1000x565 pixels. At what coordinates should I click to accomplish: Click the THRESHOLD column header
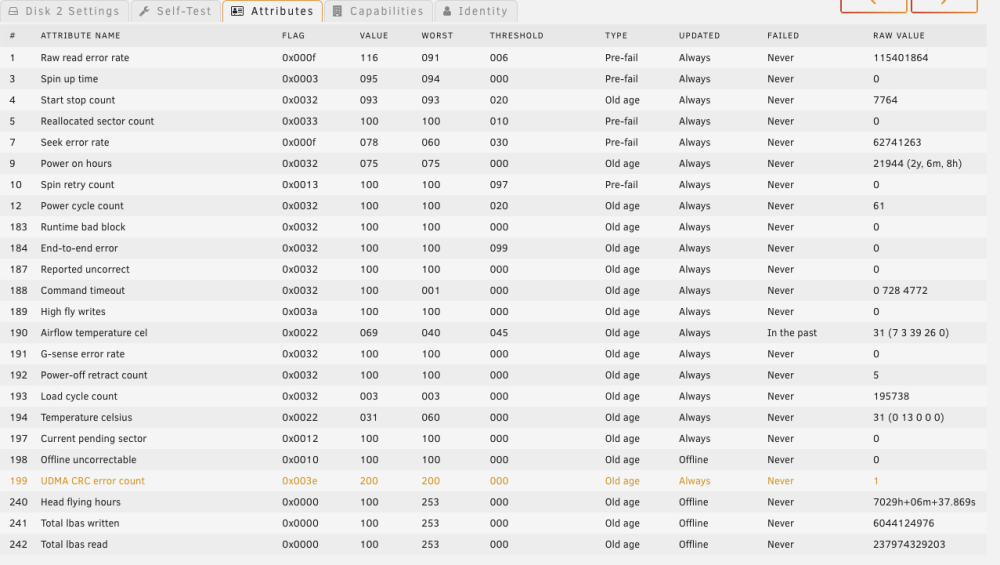517,36
